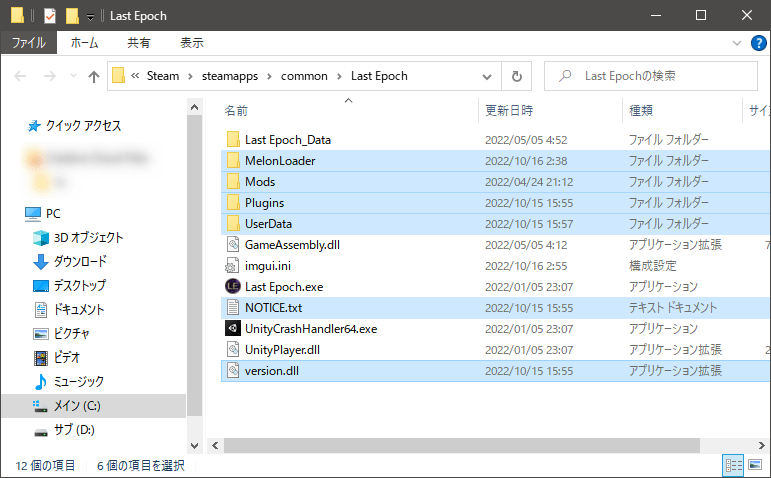Click the common breadcrumb segment
Screen dimensions: 771x478
[x=304, y=76]
